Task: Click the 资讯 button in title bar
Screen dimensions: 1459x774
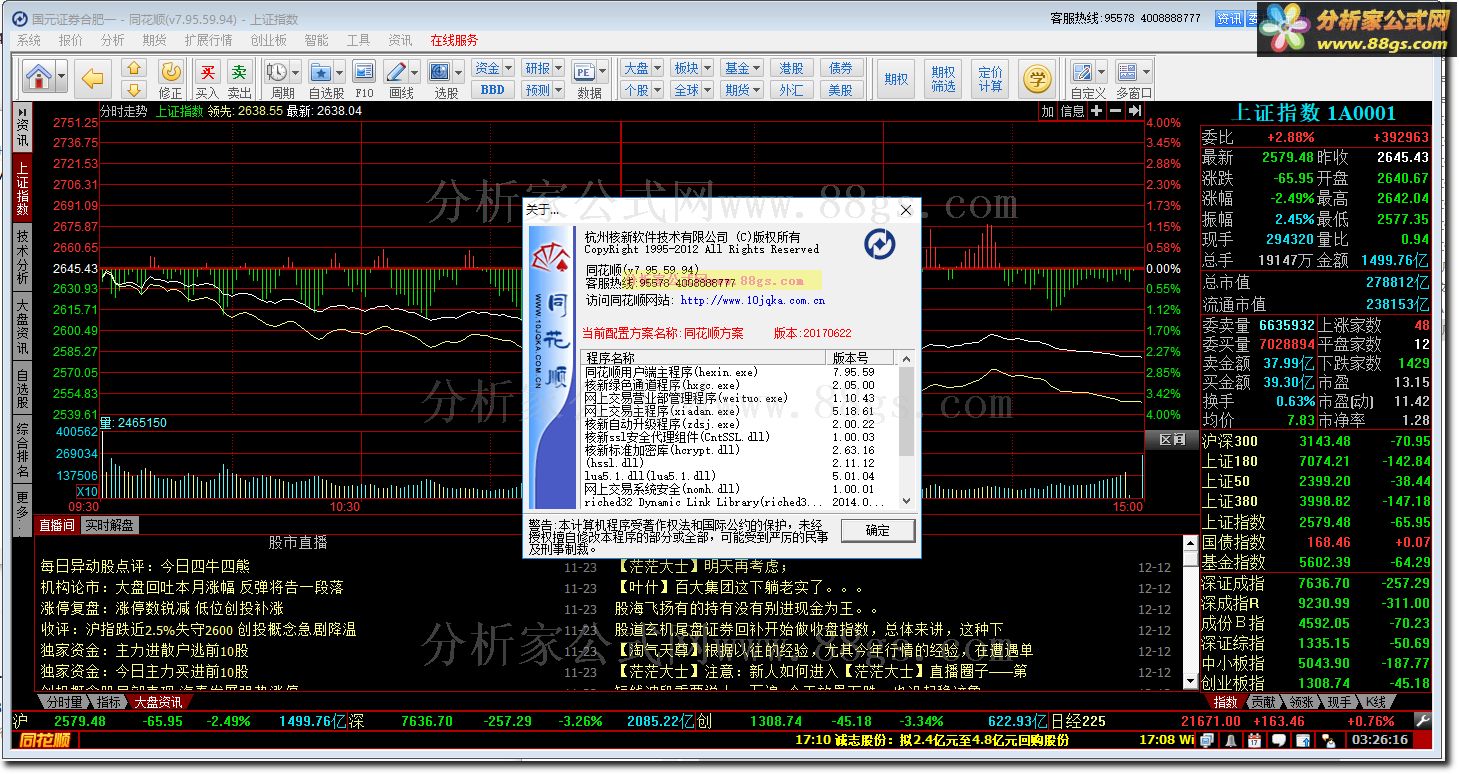Action: [x=1229, y=18]
